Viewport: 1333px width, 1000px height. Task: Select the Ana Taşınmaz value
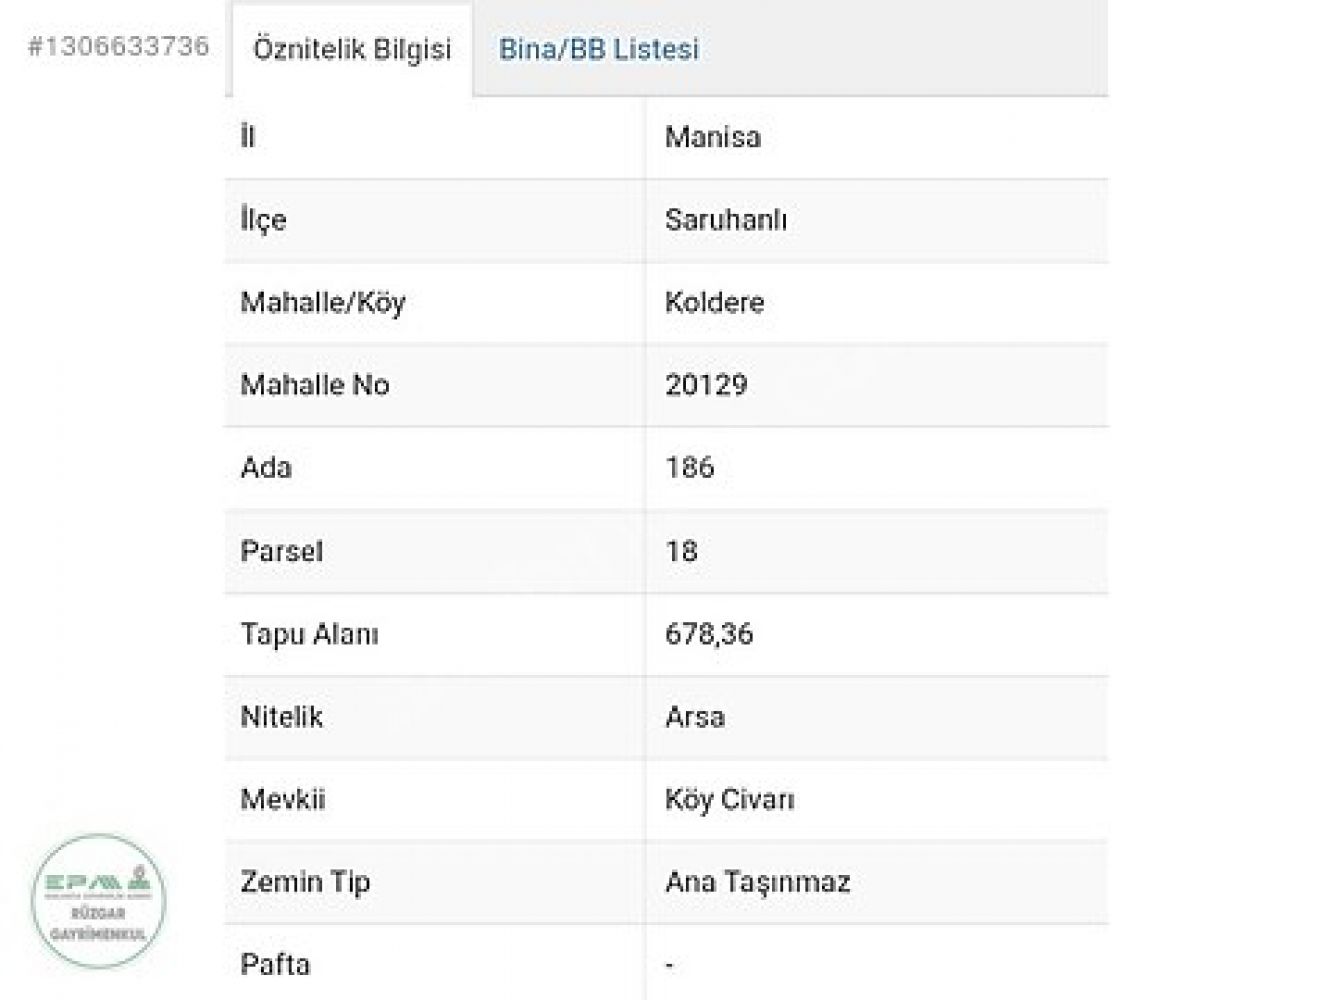pos(757,882)
